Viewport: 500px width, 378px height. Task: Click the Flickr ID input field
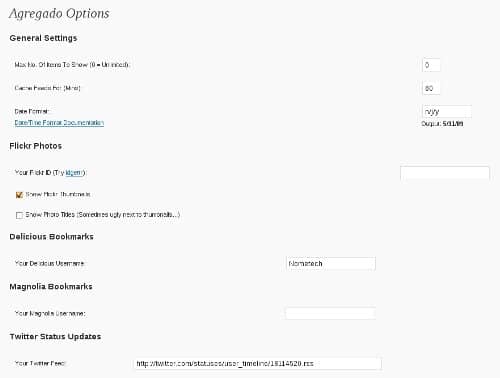coord(445,173)
